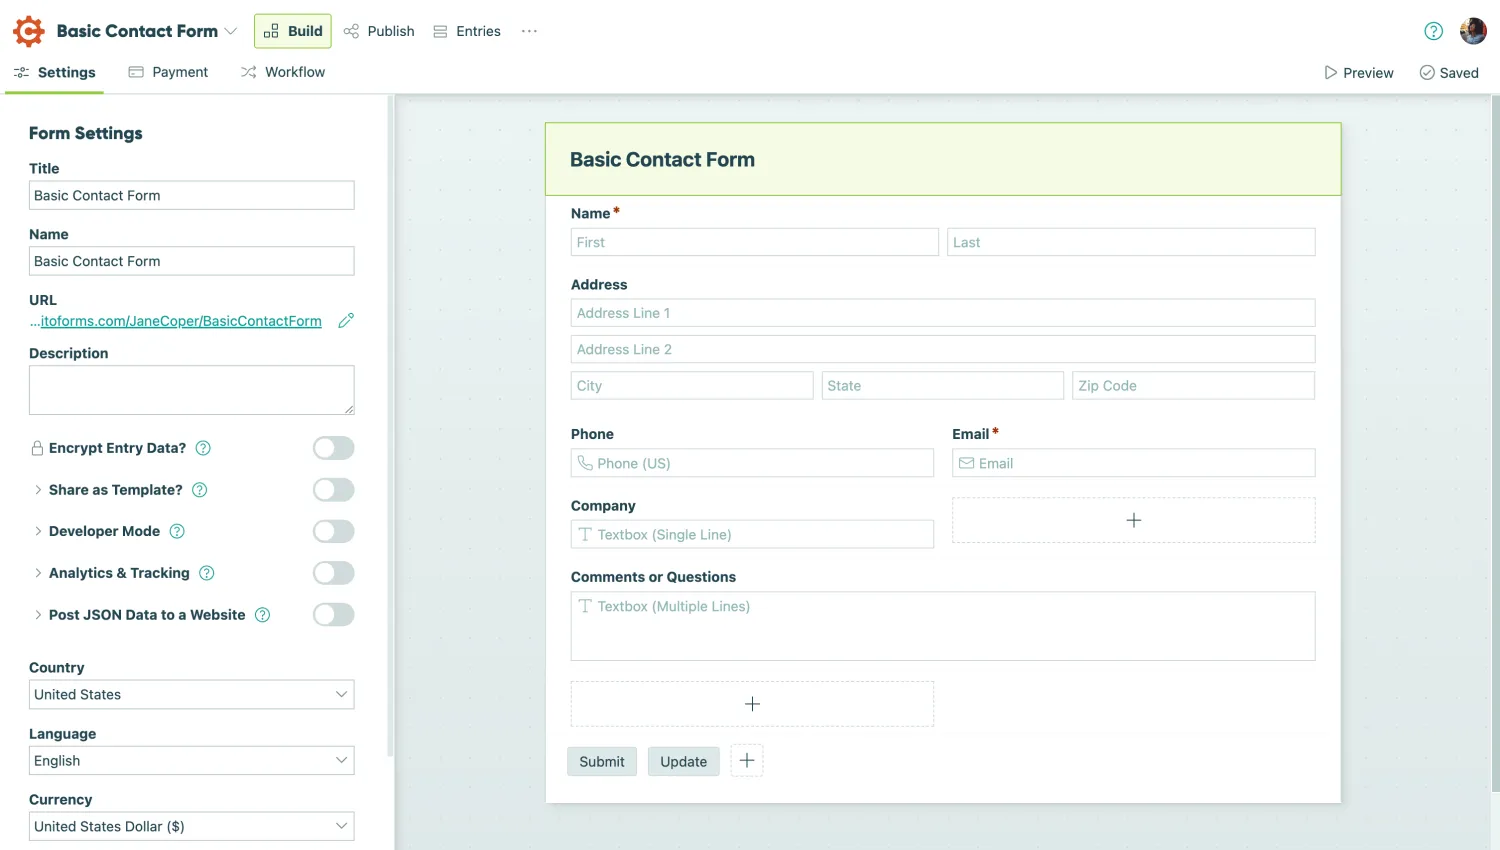Open the Language dropdown
The height and width of the screenshot is (850, 1500).
pos(191,760)
